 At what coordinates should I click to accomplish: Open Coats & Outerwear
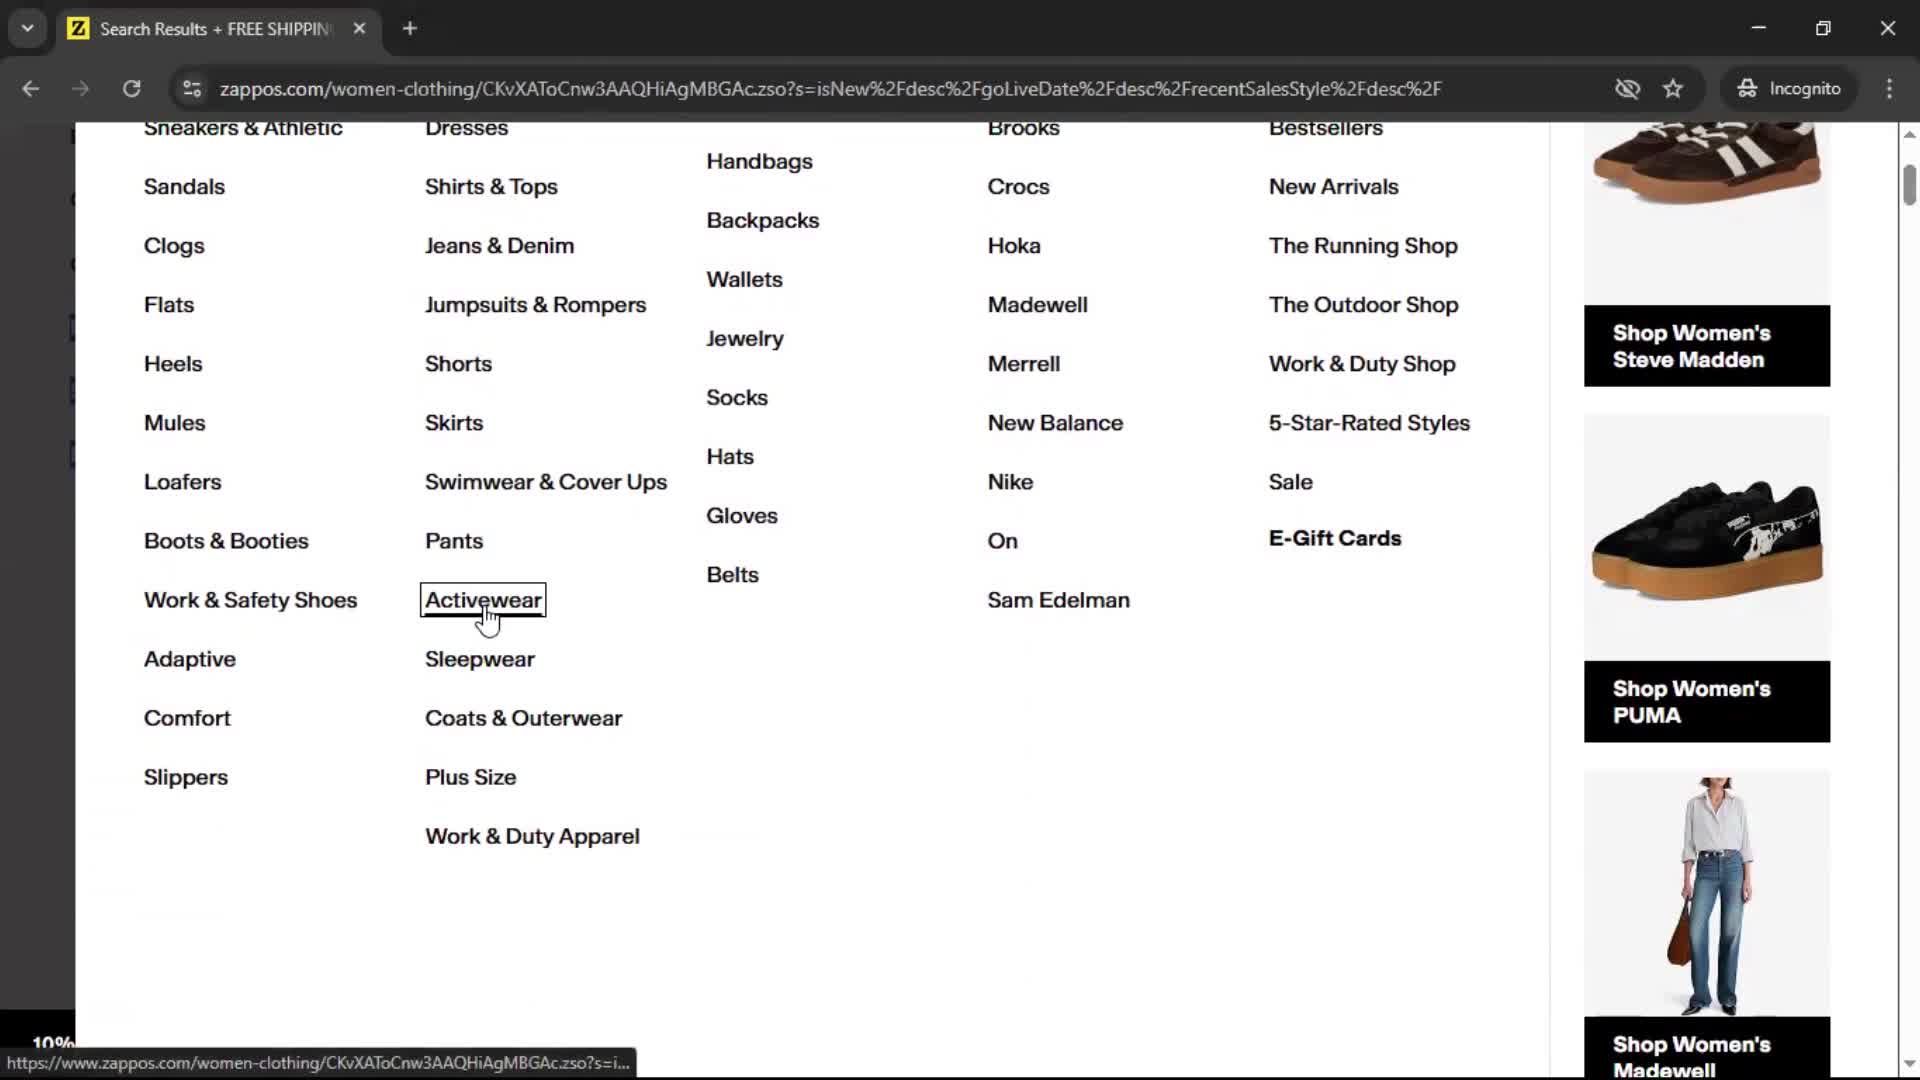pos(523,718)
